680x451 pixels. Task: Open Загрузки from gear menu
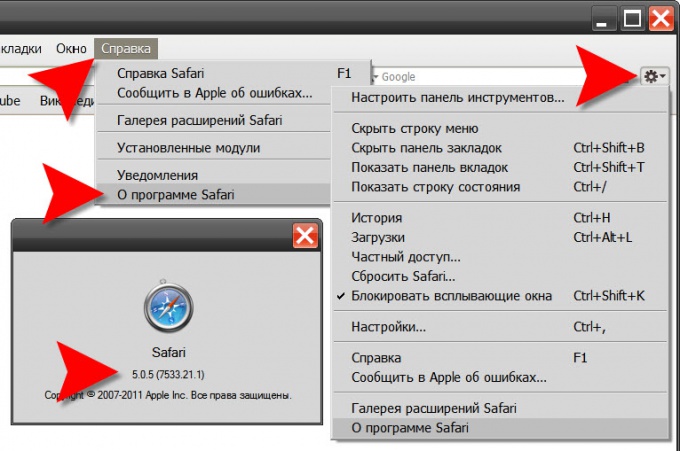[500, 237]
